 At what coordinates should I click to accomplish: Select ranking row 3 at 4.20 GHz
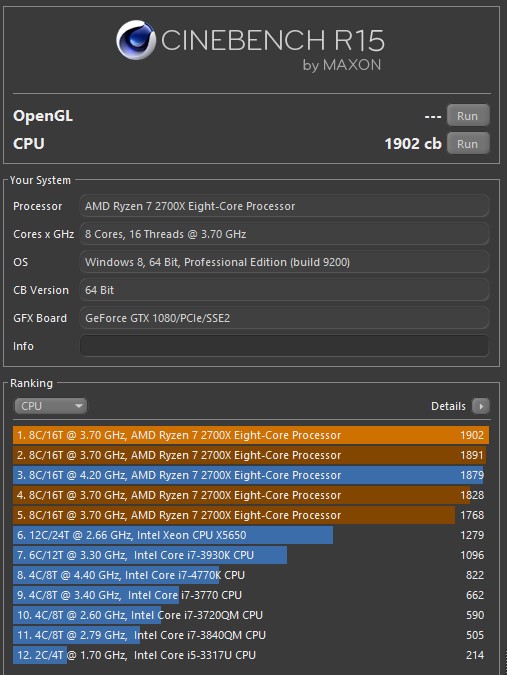[251, 475]
